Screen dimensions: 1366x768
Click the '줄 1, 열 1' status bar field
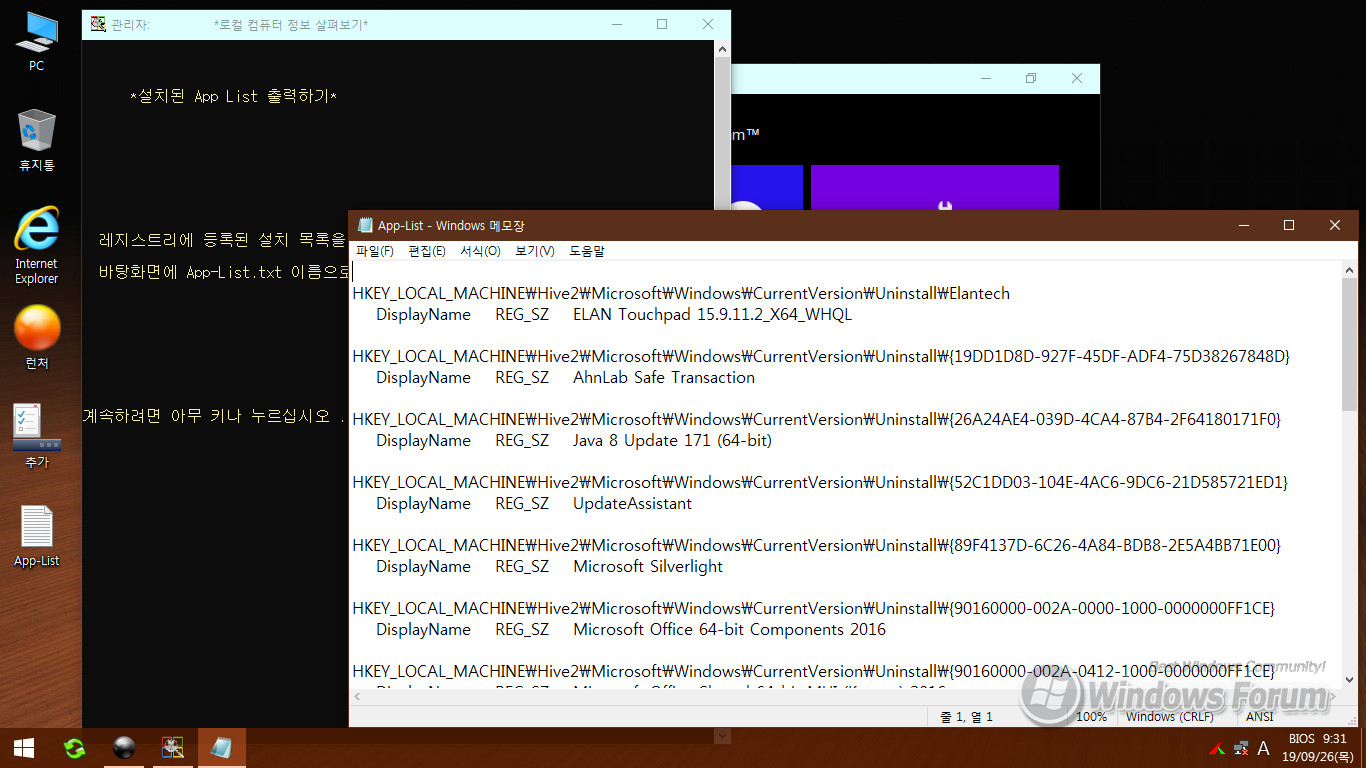[967, 716]
